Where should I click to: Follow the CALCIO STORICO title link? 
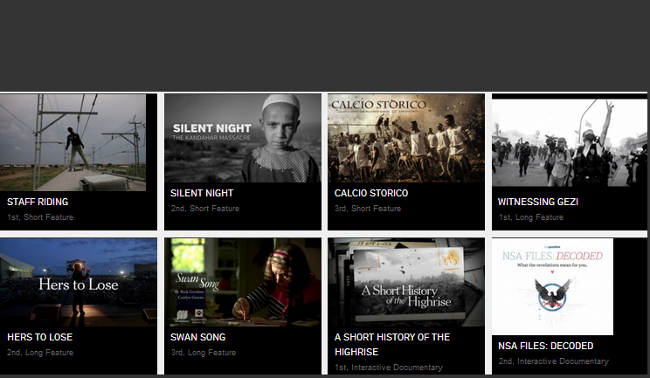pos(371,193)
